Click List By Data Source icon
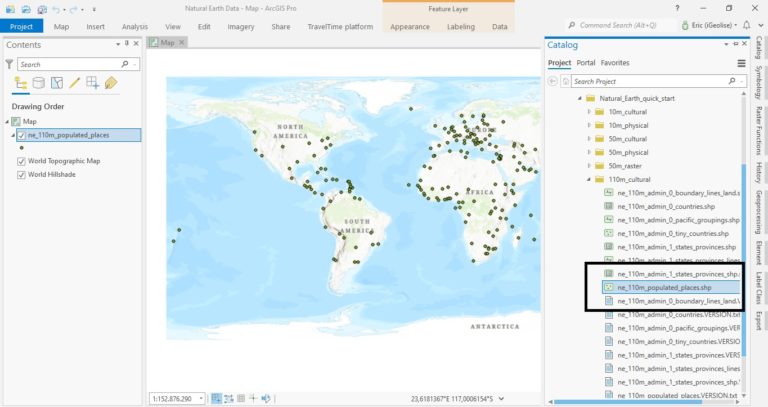 (x=39, y=83)
